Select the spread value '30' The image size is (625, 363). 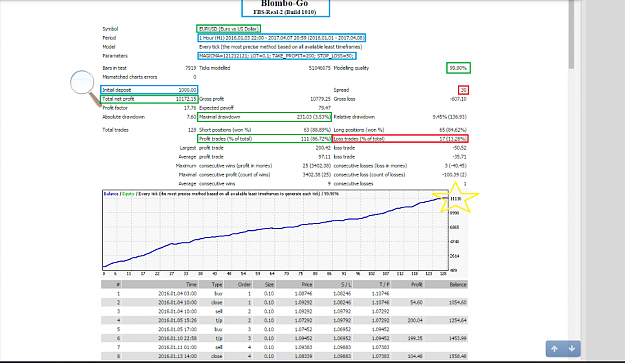pyautogui.click(x=464, y=90)
